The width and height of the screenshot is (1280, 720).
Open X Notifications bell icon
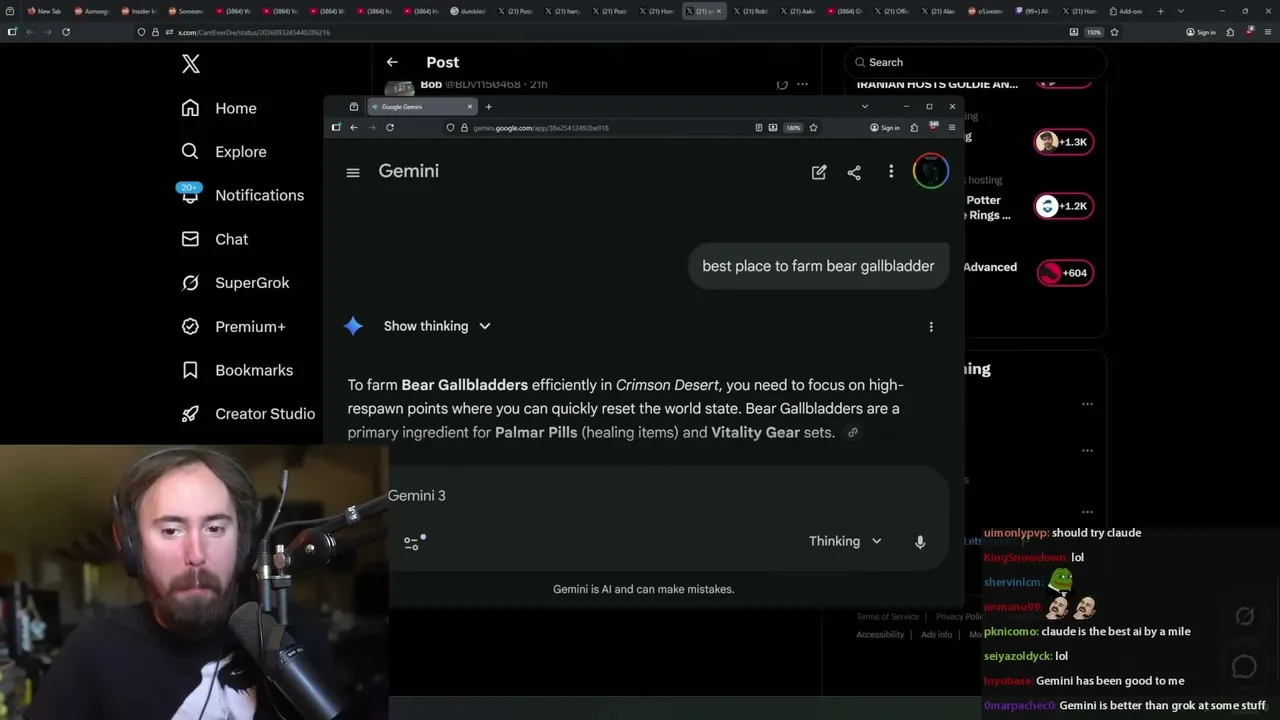(x=190, y=194)
